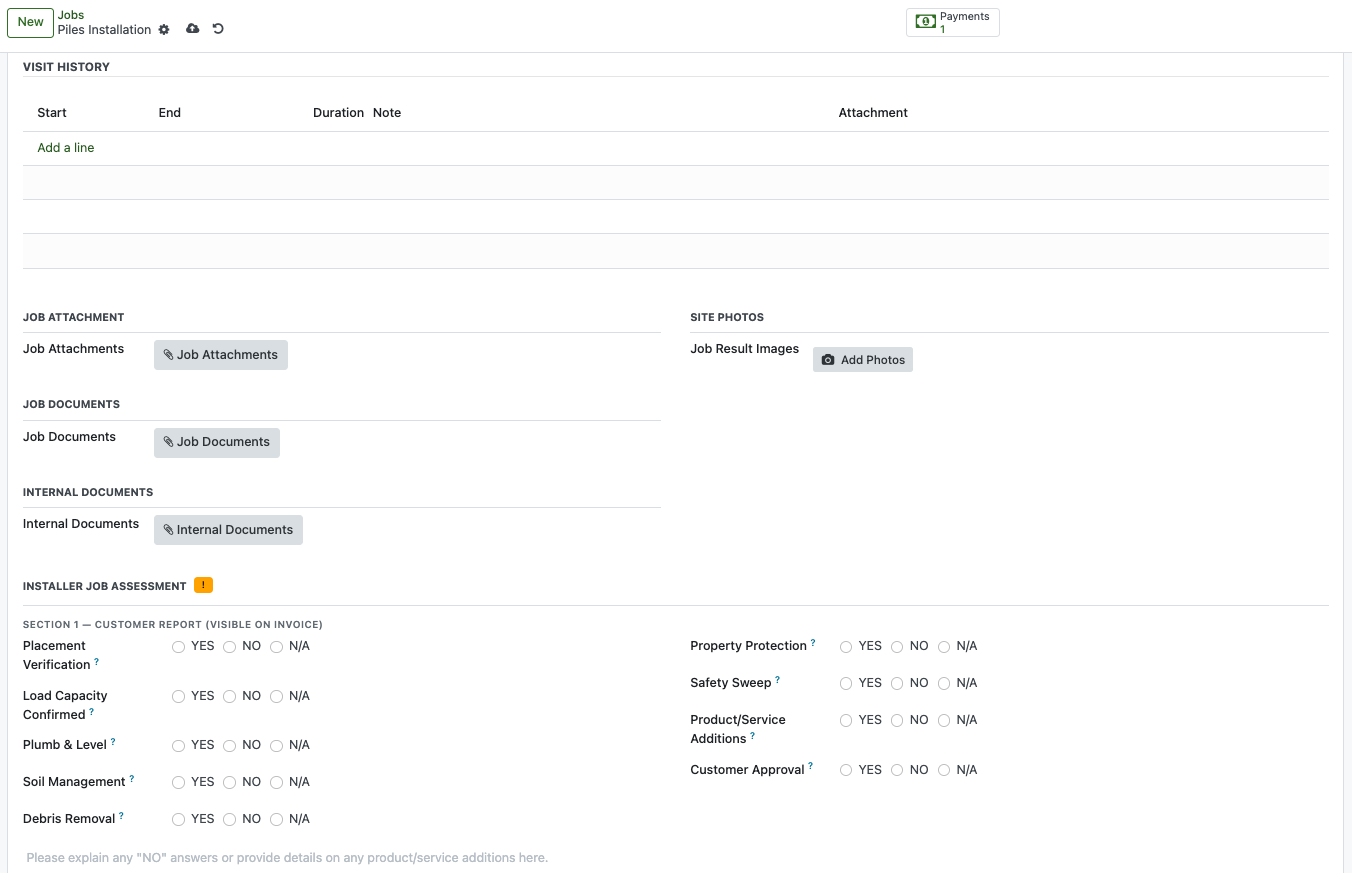The image size is (1352, 873).
Task: Click the Job Documents upload button
Action: [217, 442]
